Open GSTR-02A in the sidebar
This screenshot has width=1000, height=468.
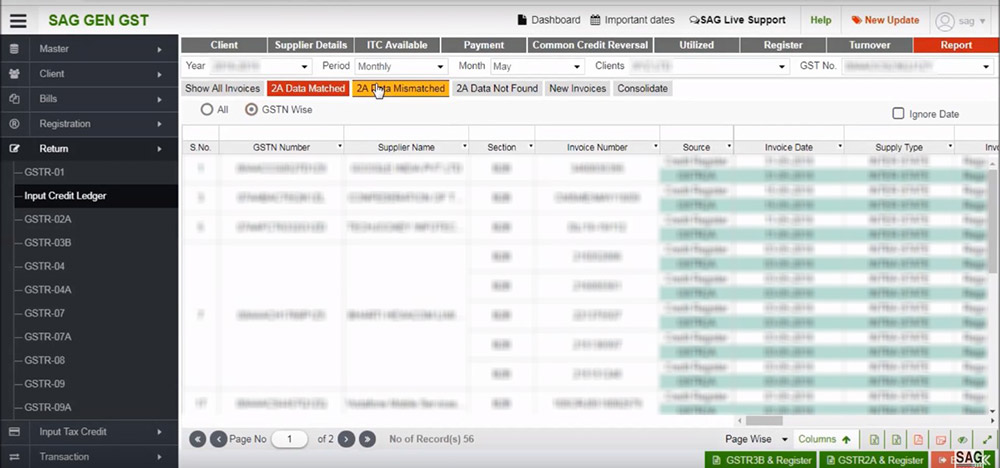[x=48, y=219]
